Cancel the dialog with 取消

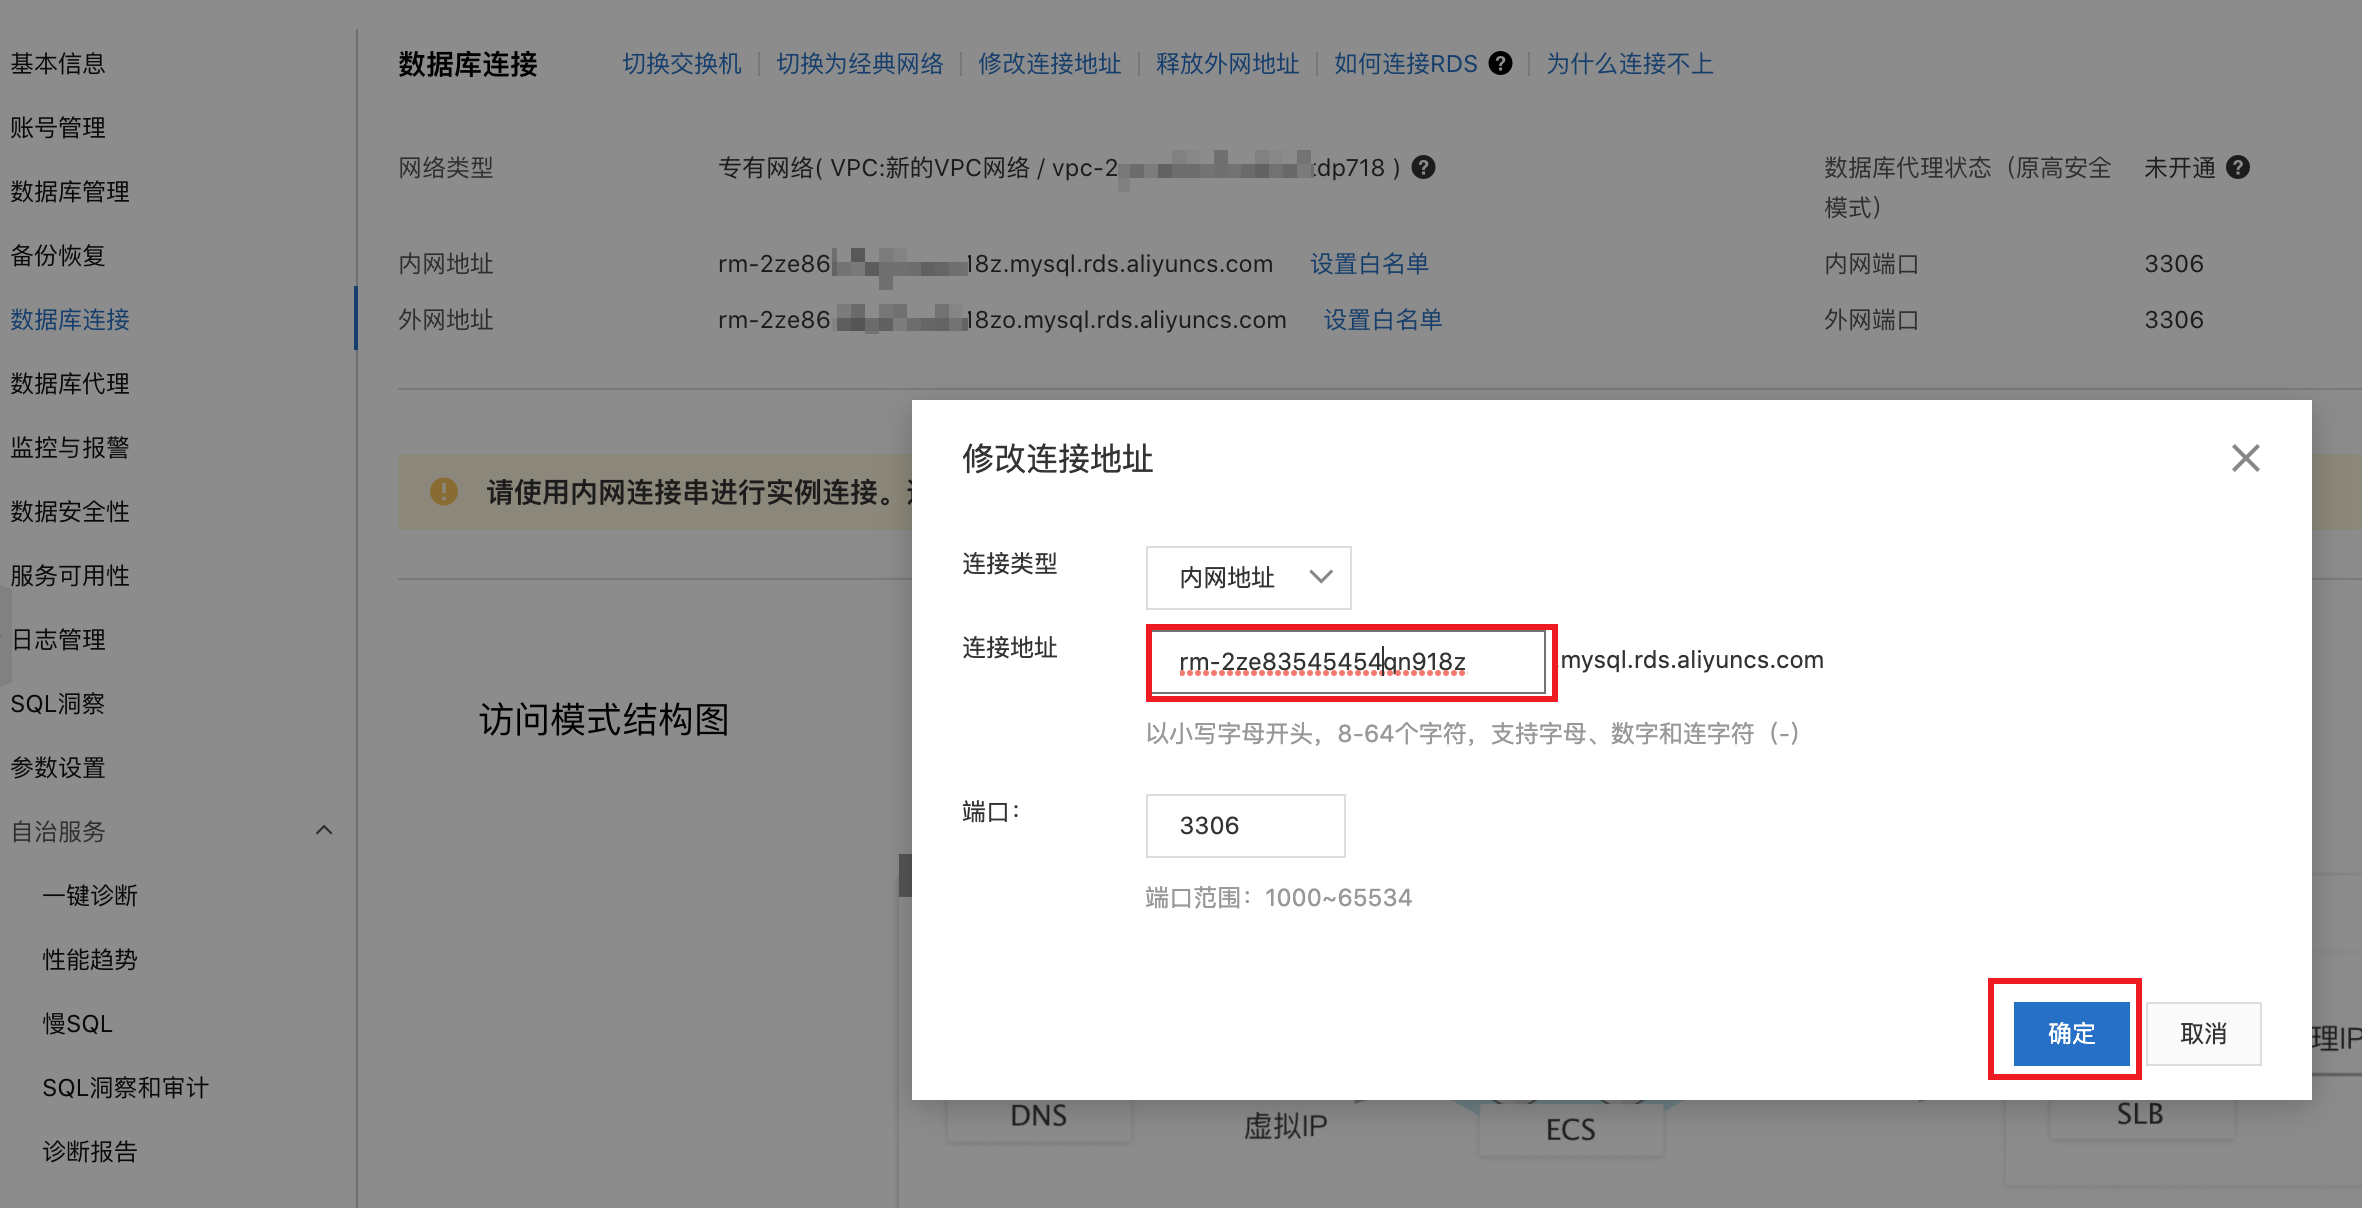tap(2203, 1033)
